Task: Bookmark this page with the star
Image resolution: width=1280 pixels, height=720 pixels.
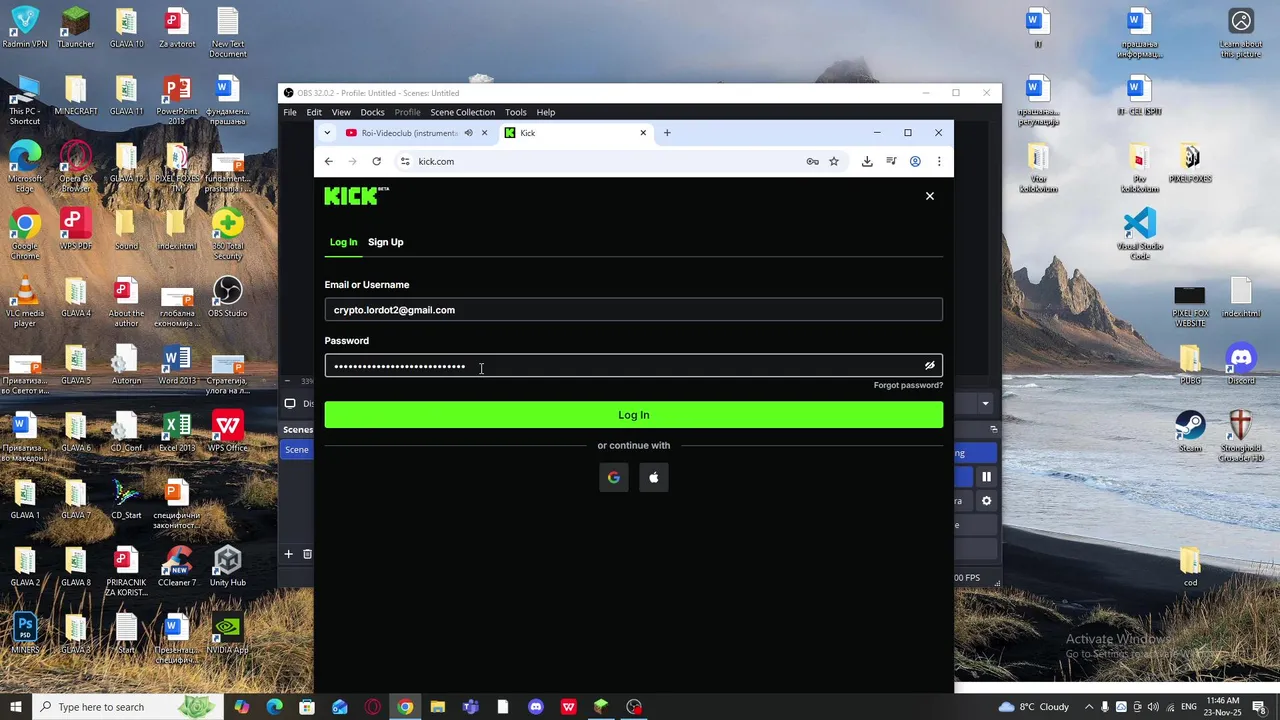Action: point(834,161)
